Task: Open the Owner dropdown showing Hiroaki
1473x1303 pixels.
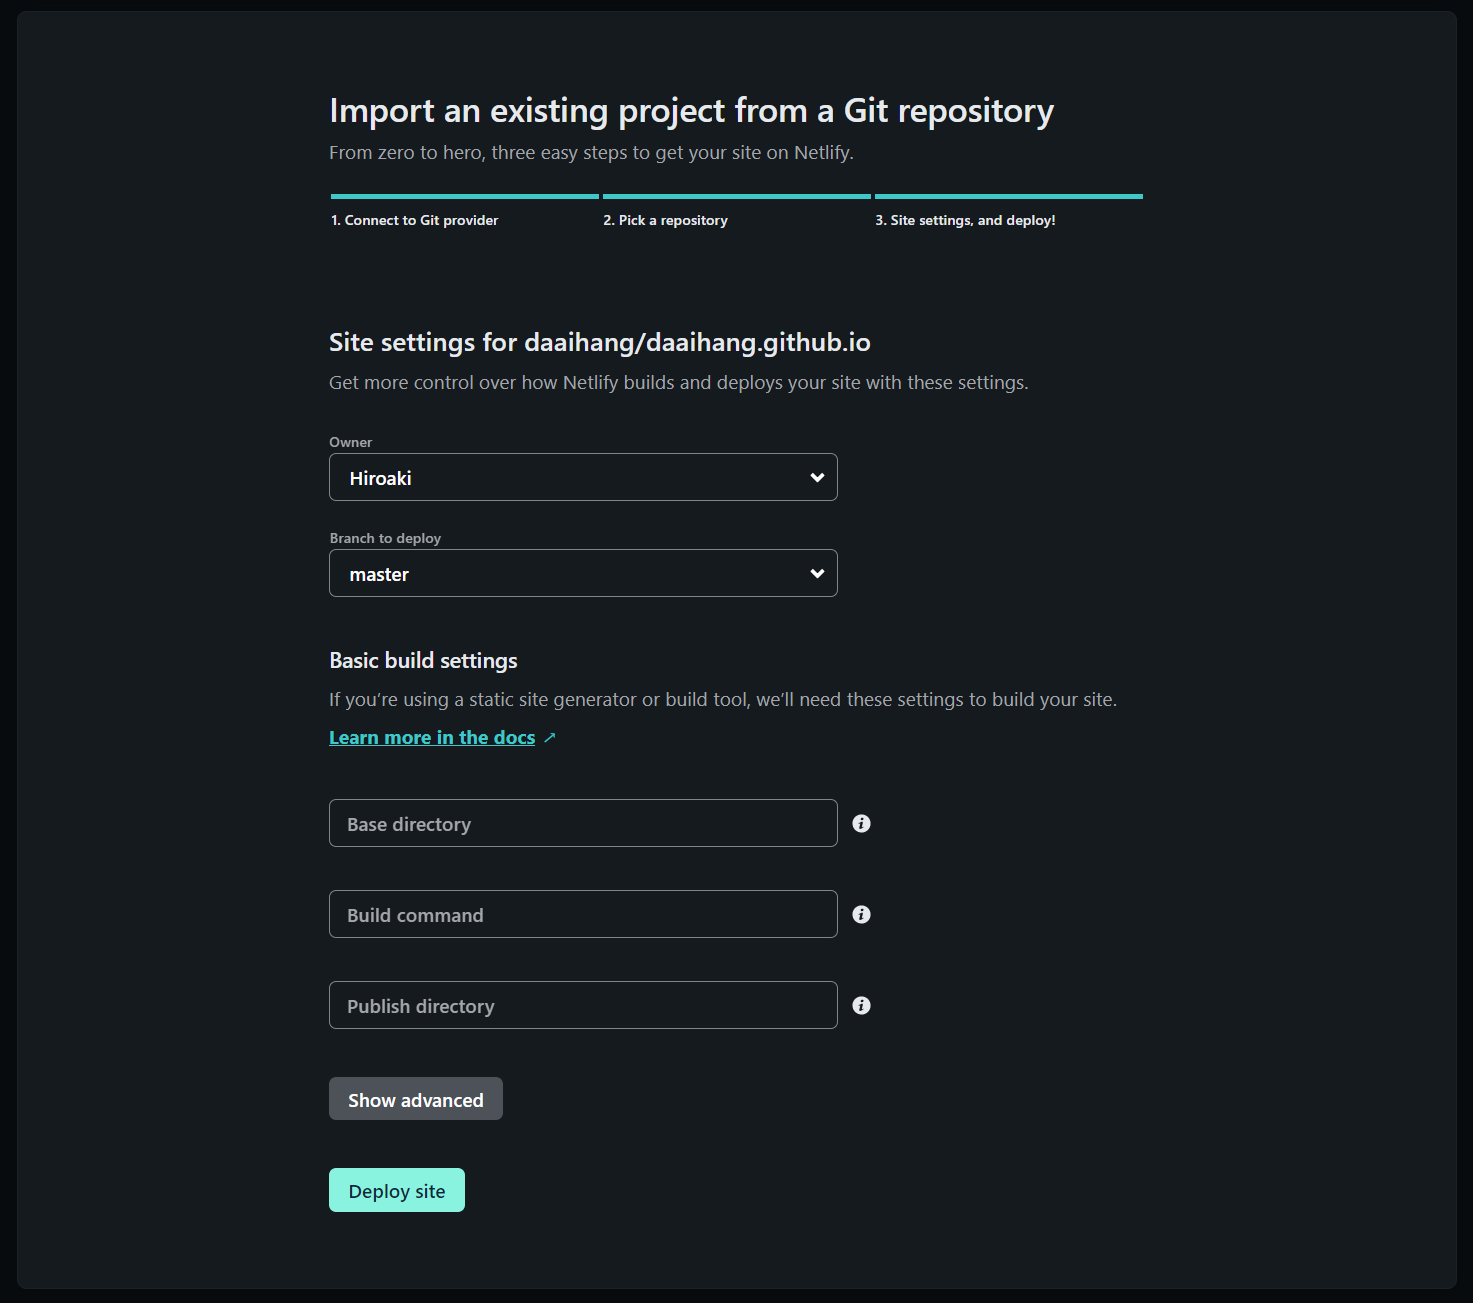Action: (583, 477)
